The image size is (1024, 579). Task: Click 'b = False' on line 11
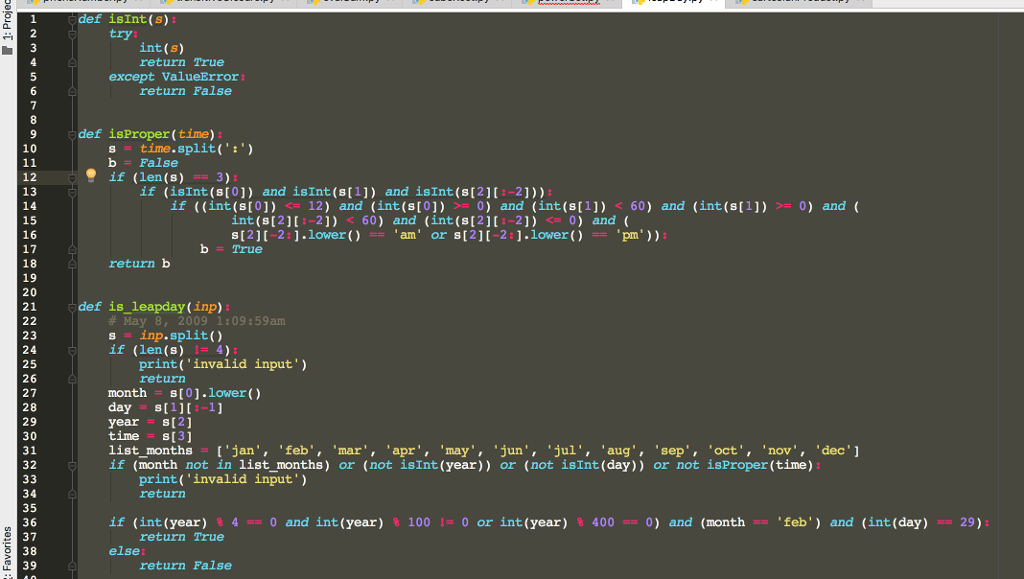143,163
